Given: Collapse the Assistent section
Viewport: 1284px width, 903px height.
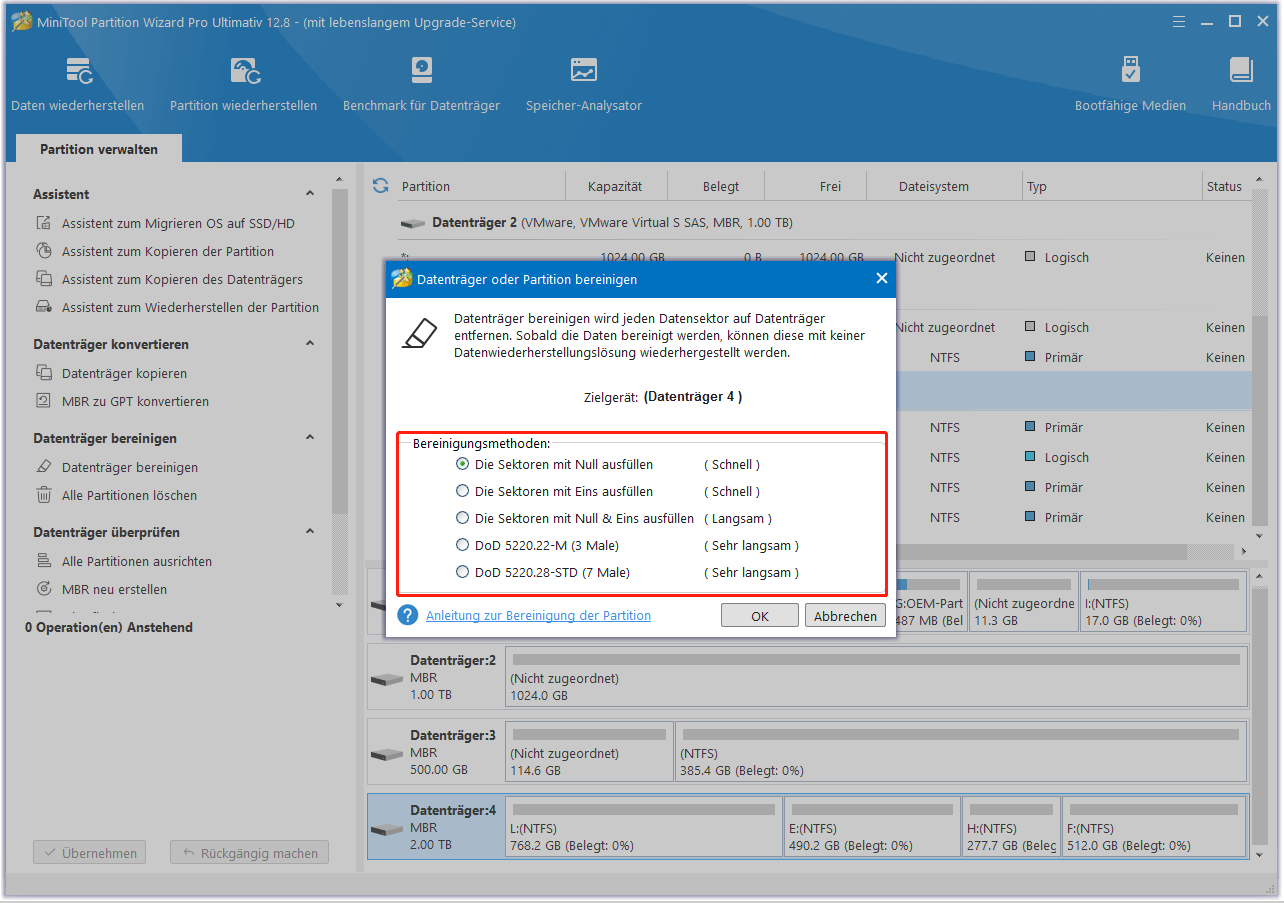Looking at the screenshot, I should (310, 194).
